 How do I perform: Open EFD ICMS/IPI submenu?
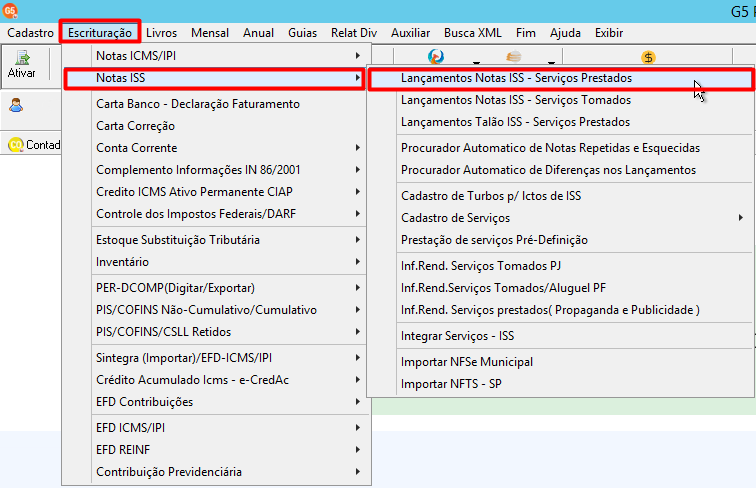(216, 428)
